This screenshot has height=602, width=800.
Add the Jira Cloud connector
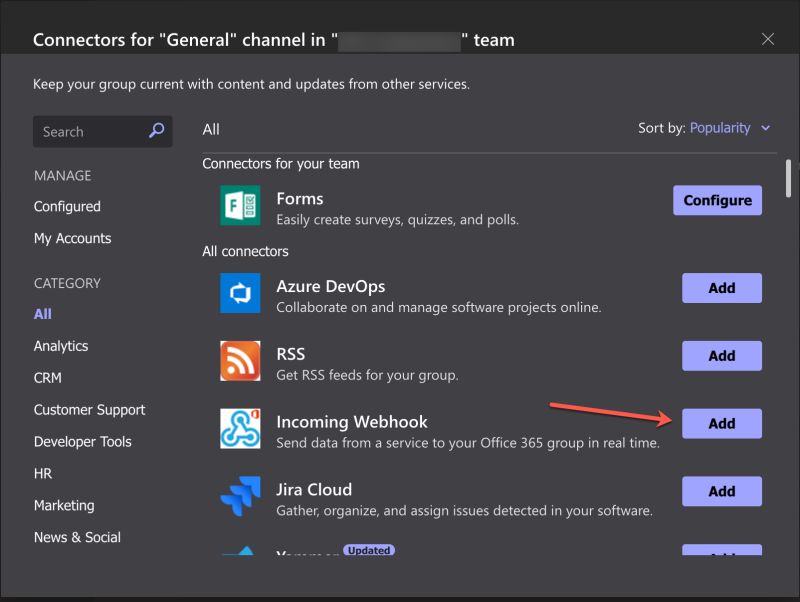click(x=721, y=491)
